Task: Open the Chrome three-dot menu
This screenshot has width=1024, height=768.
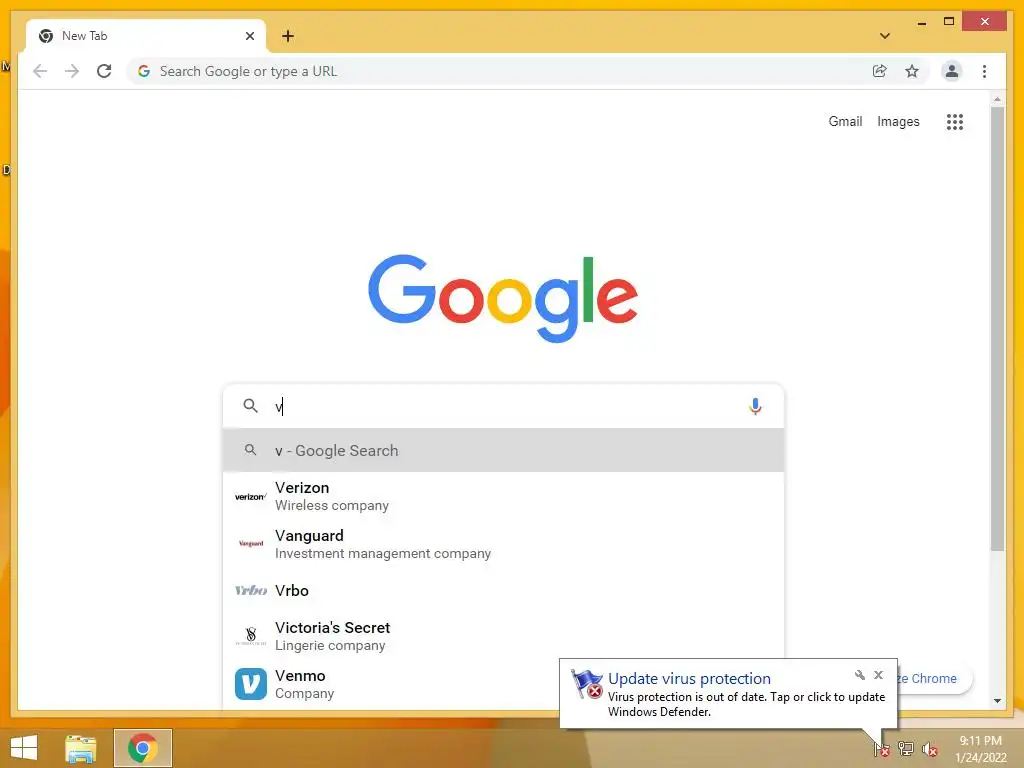Action: (984, 71)
